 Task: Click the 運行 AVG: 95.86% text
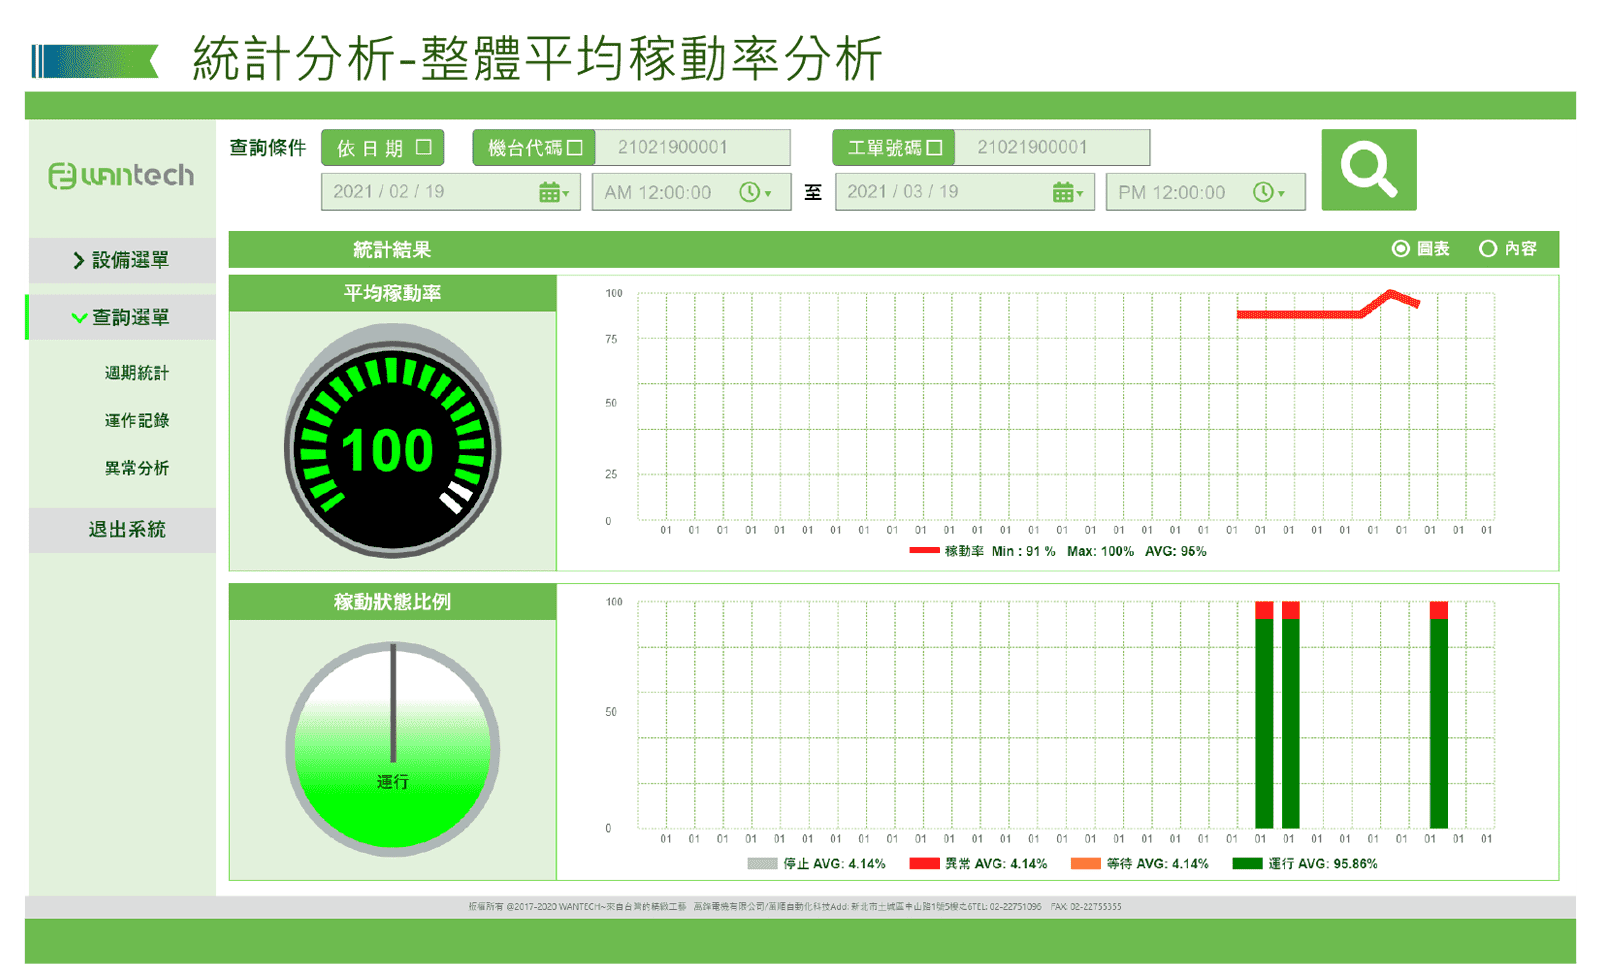pyautogui.click(x=1323, y=864)
